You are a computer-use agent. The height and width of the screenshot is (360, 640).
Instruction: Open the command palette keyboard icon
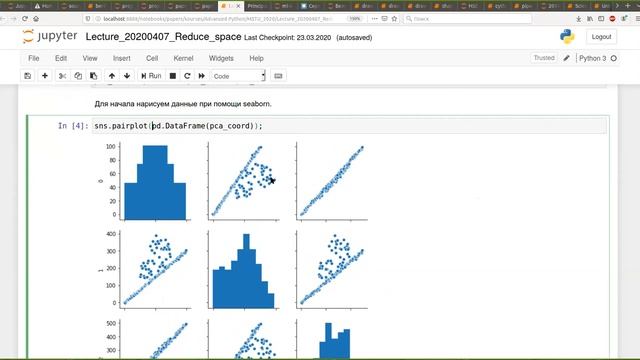tap(278, 76)
